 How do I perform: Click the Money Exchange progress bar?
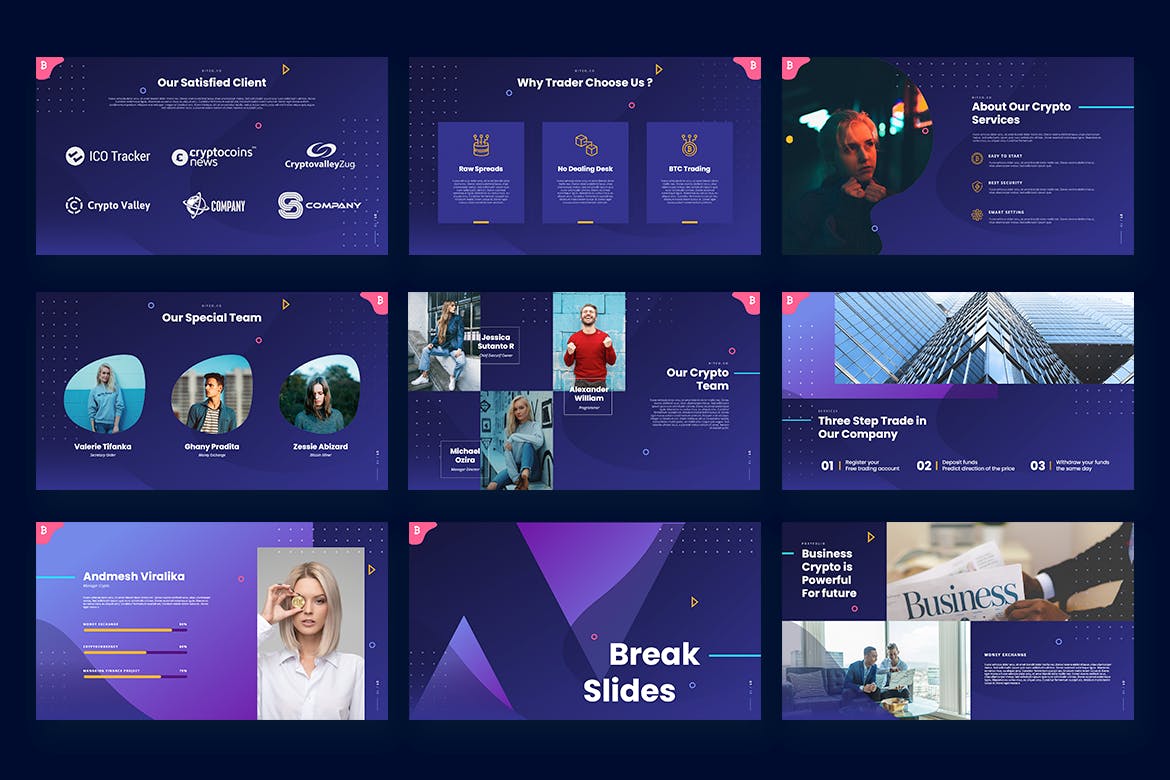tap(135, 630)
